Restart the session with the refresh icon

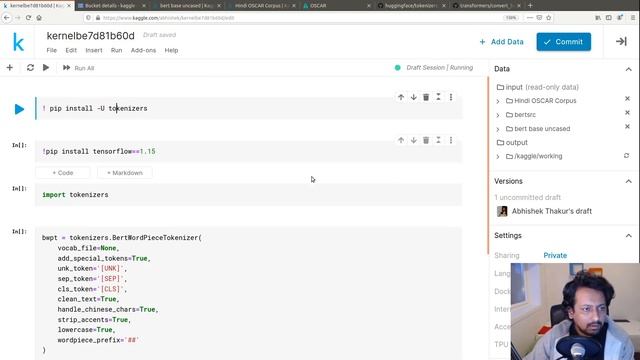(x=30, y=68)
